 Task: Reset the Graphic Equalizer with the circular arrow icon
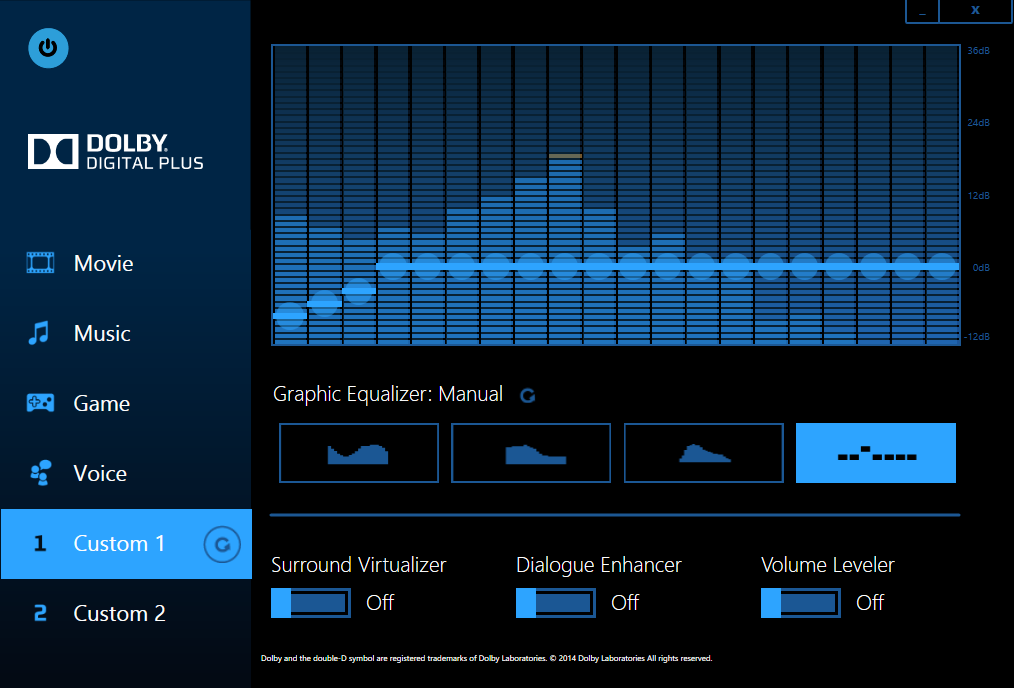(x=527, y=395)
